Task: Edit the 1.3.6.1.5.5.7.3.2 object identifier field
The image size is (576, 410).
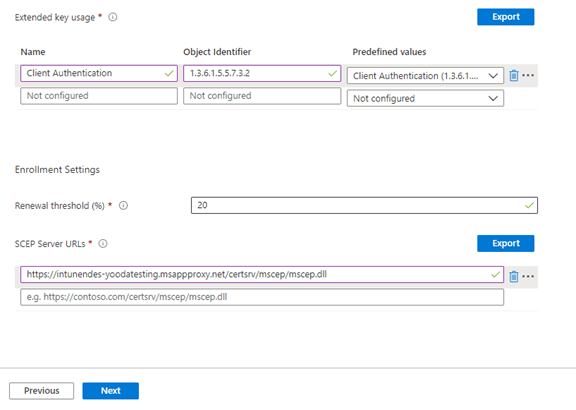Action: 262,73
